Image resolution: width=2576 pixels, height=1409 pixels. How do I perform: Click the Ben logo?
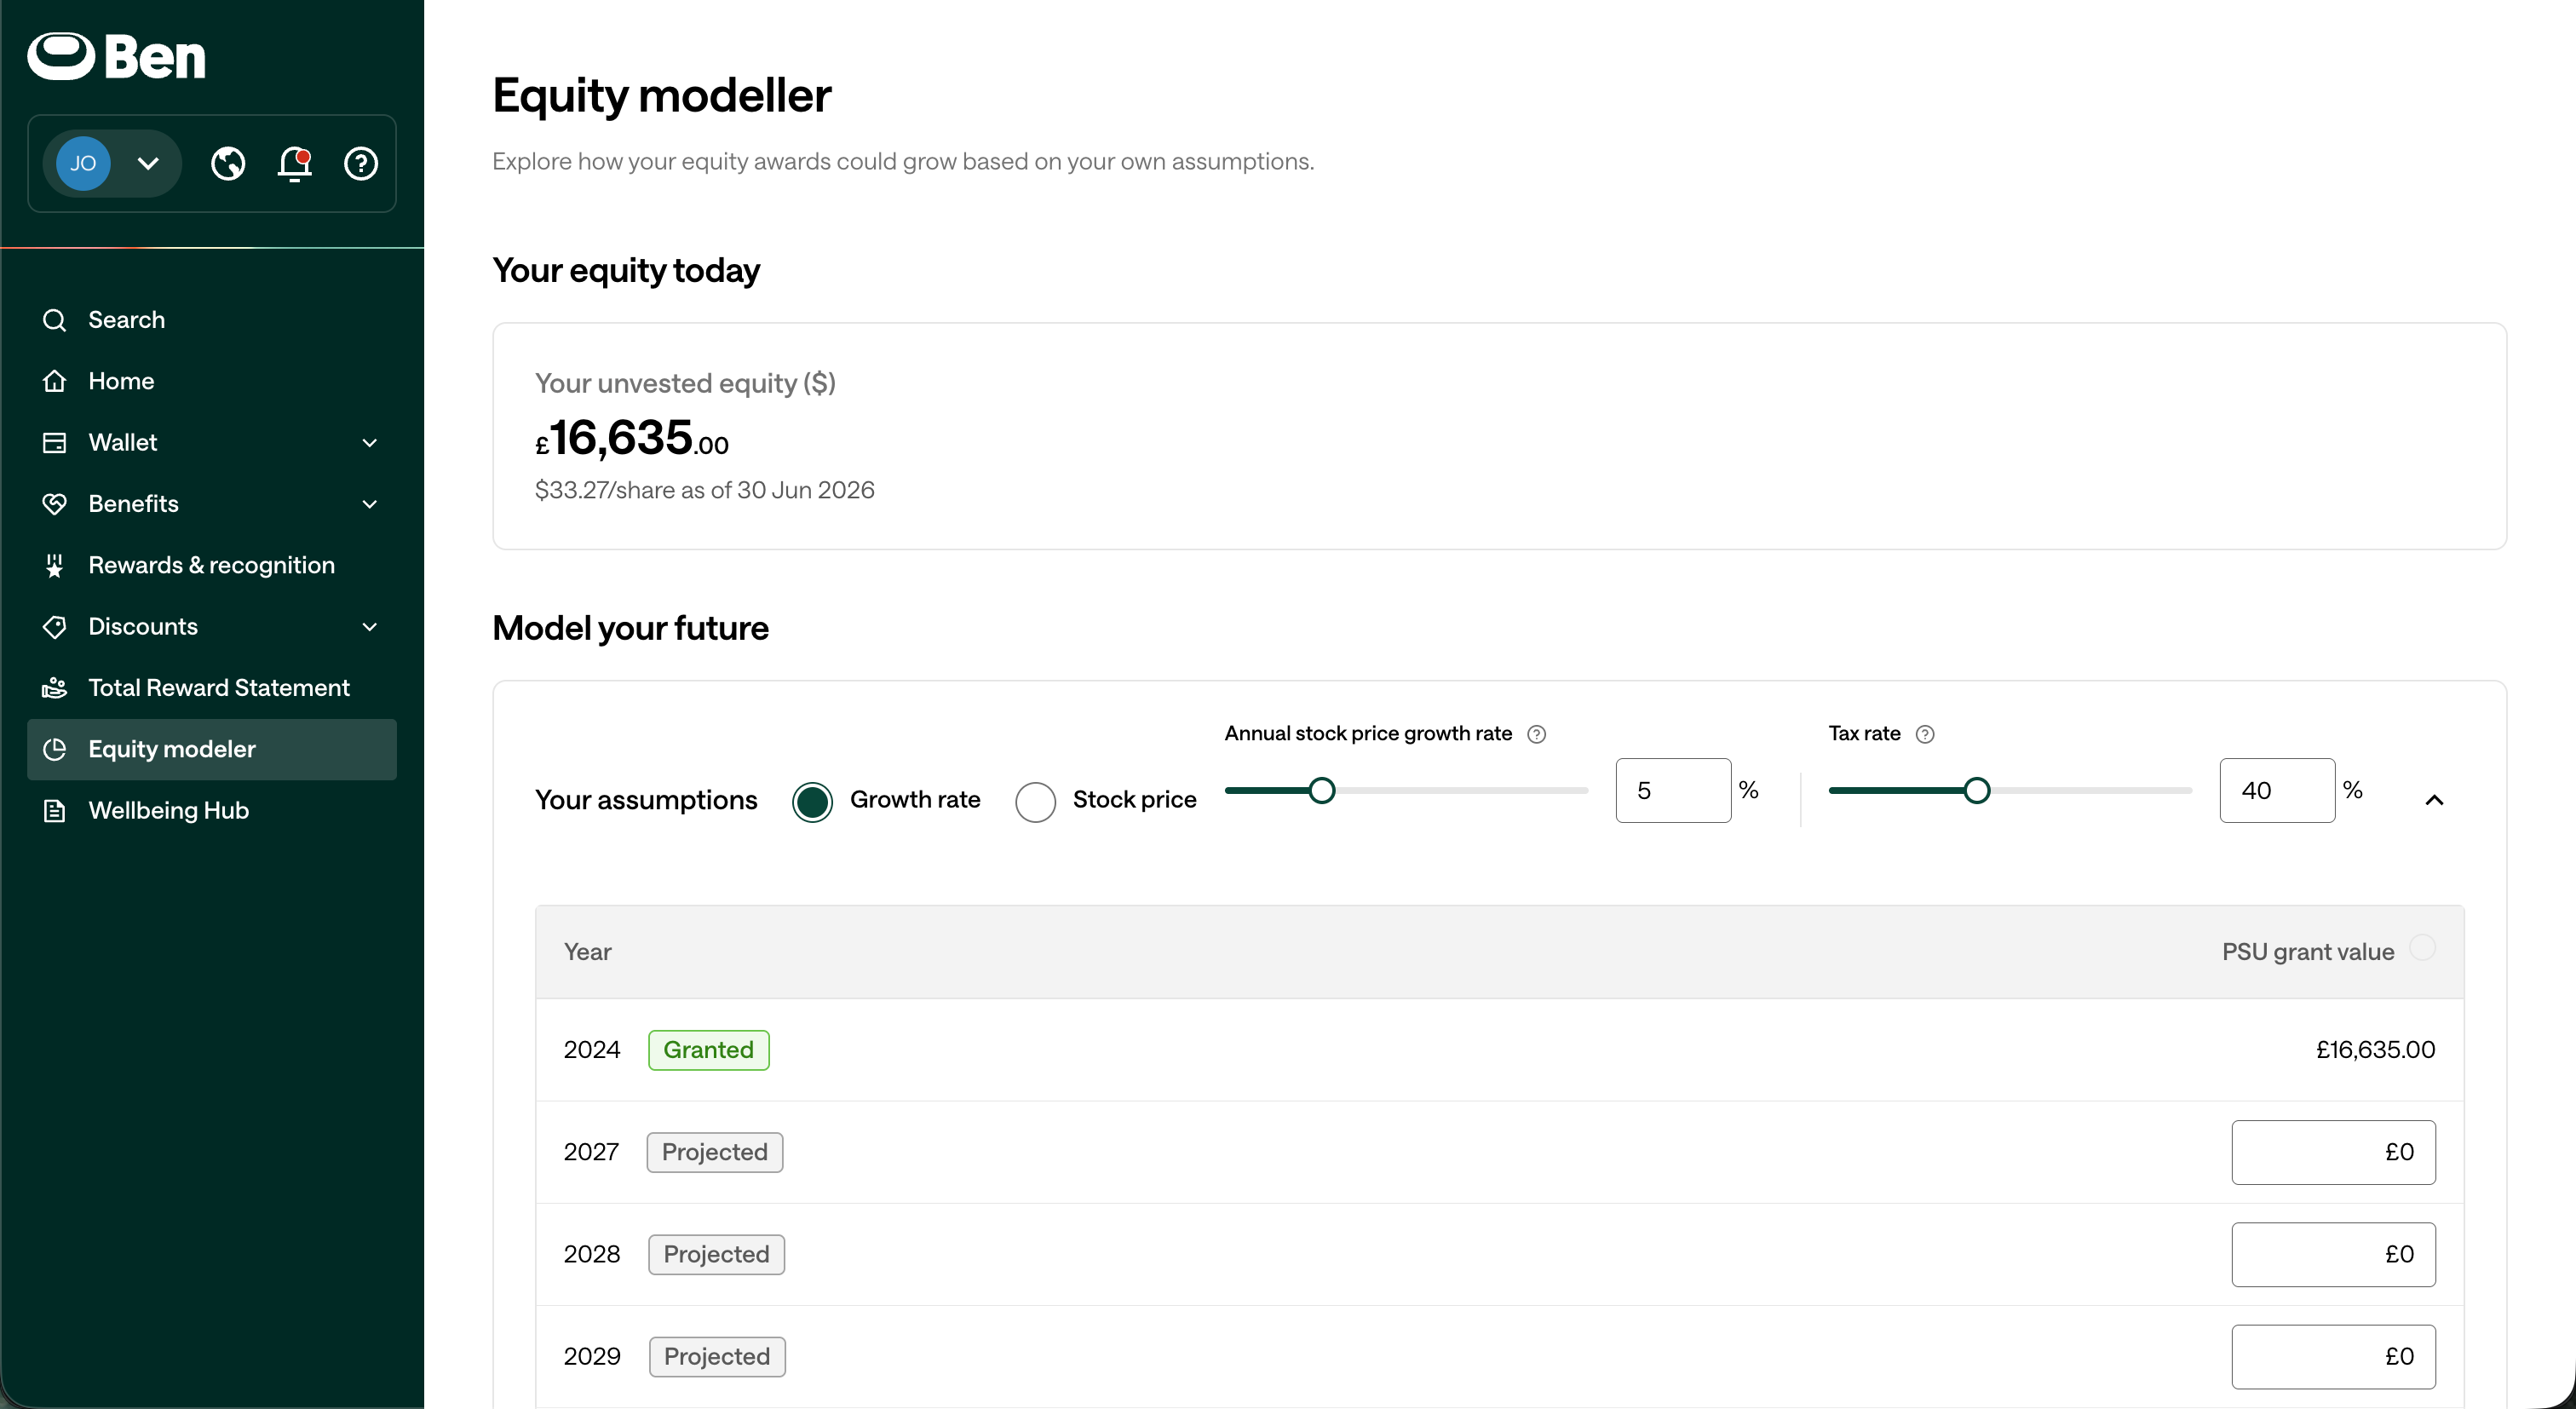(116, 56)
